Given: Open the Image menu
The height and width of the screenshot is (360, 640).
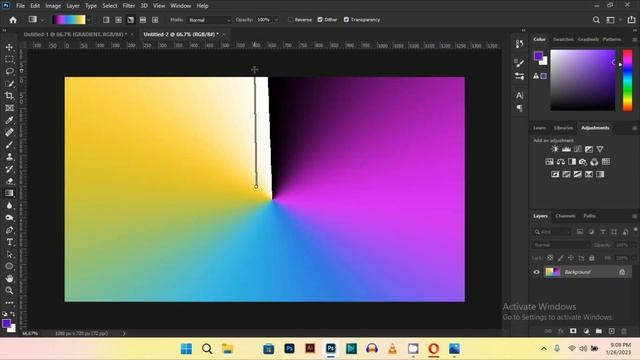Looking at the screenshot, I should point(53,6).
